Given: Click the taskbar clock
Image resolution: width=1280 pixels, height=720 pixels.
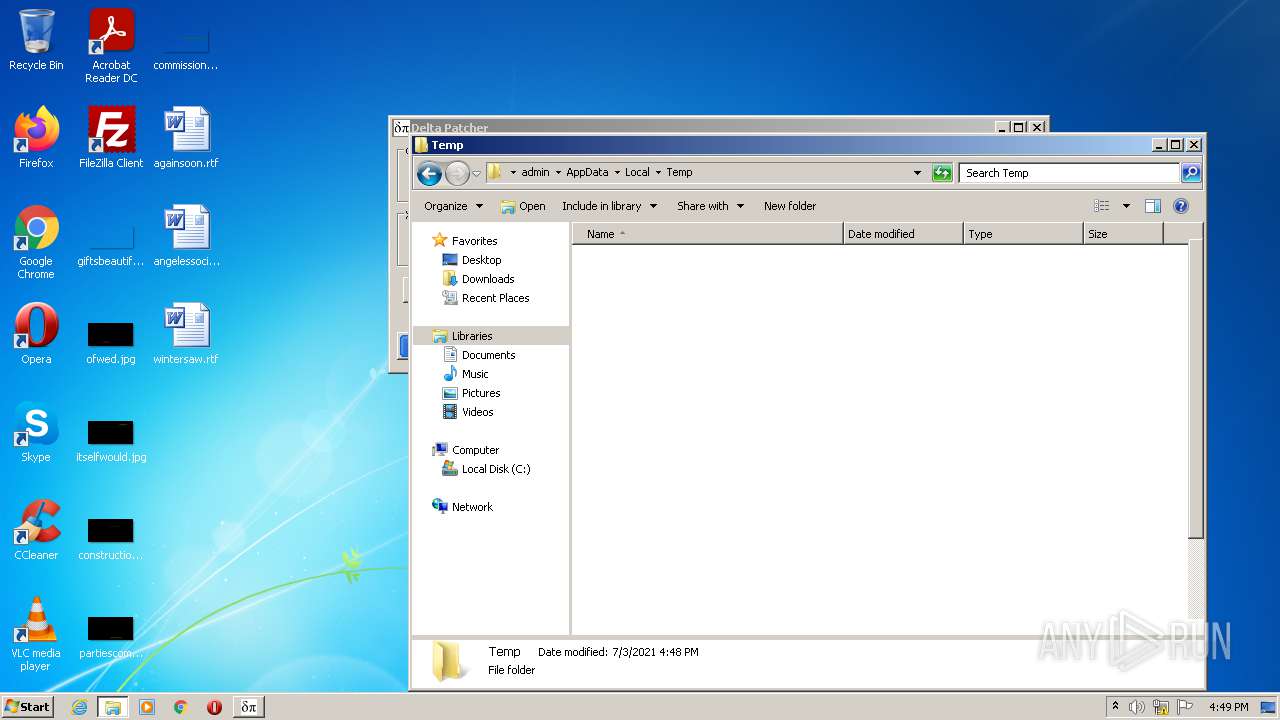Looking at the screenshot, I should coord(1228,707).
